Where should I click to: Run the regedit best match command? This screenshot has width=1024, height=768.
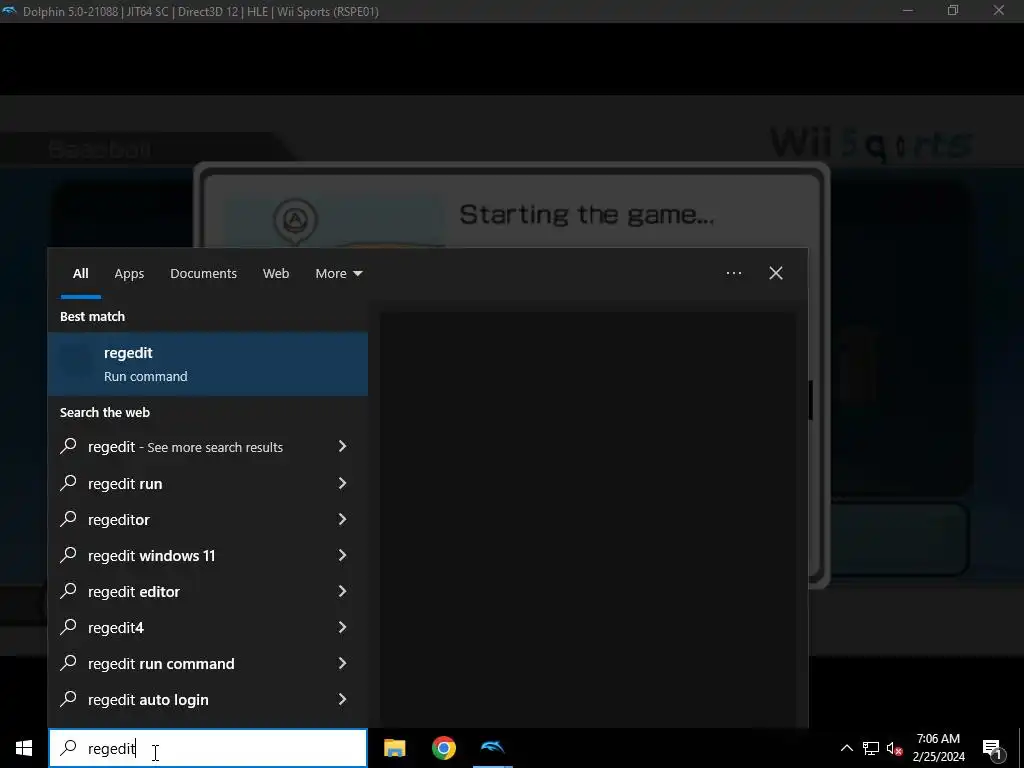coord(208,364)
